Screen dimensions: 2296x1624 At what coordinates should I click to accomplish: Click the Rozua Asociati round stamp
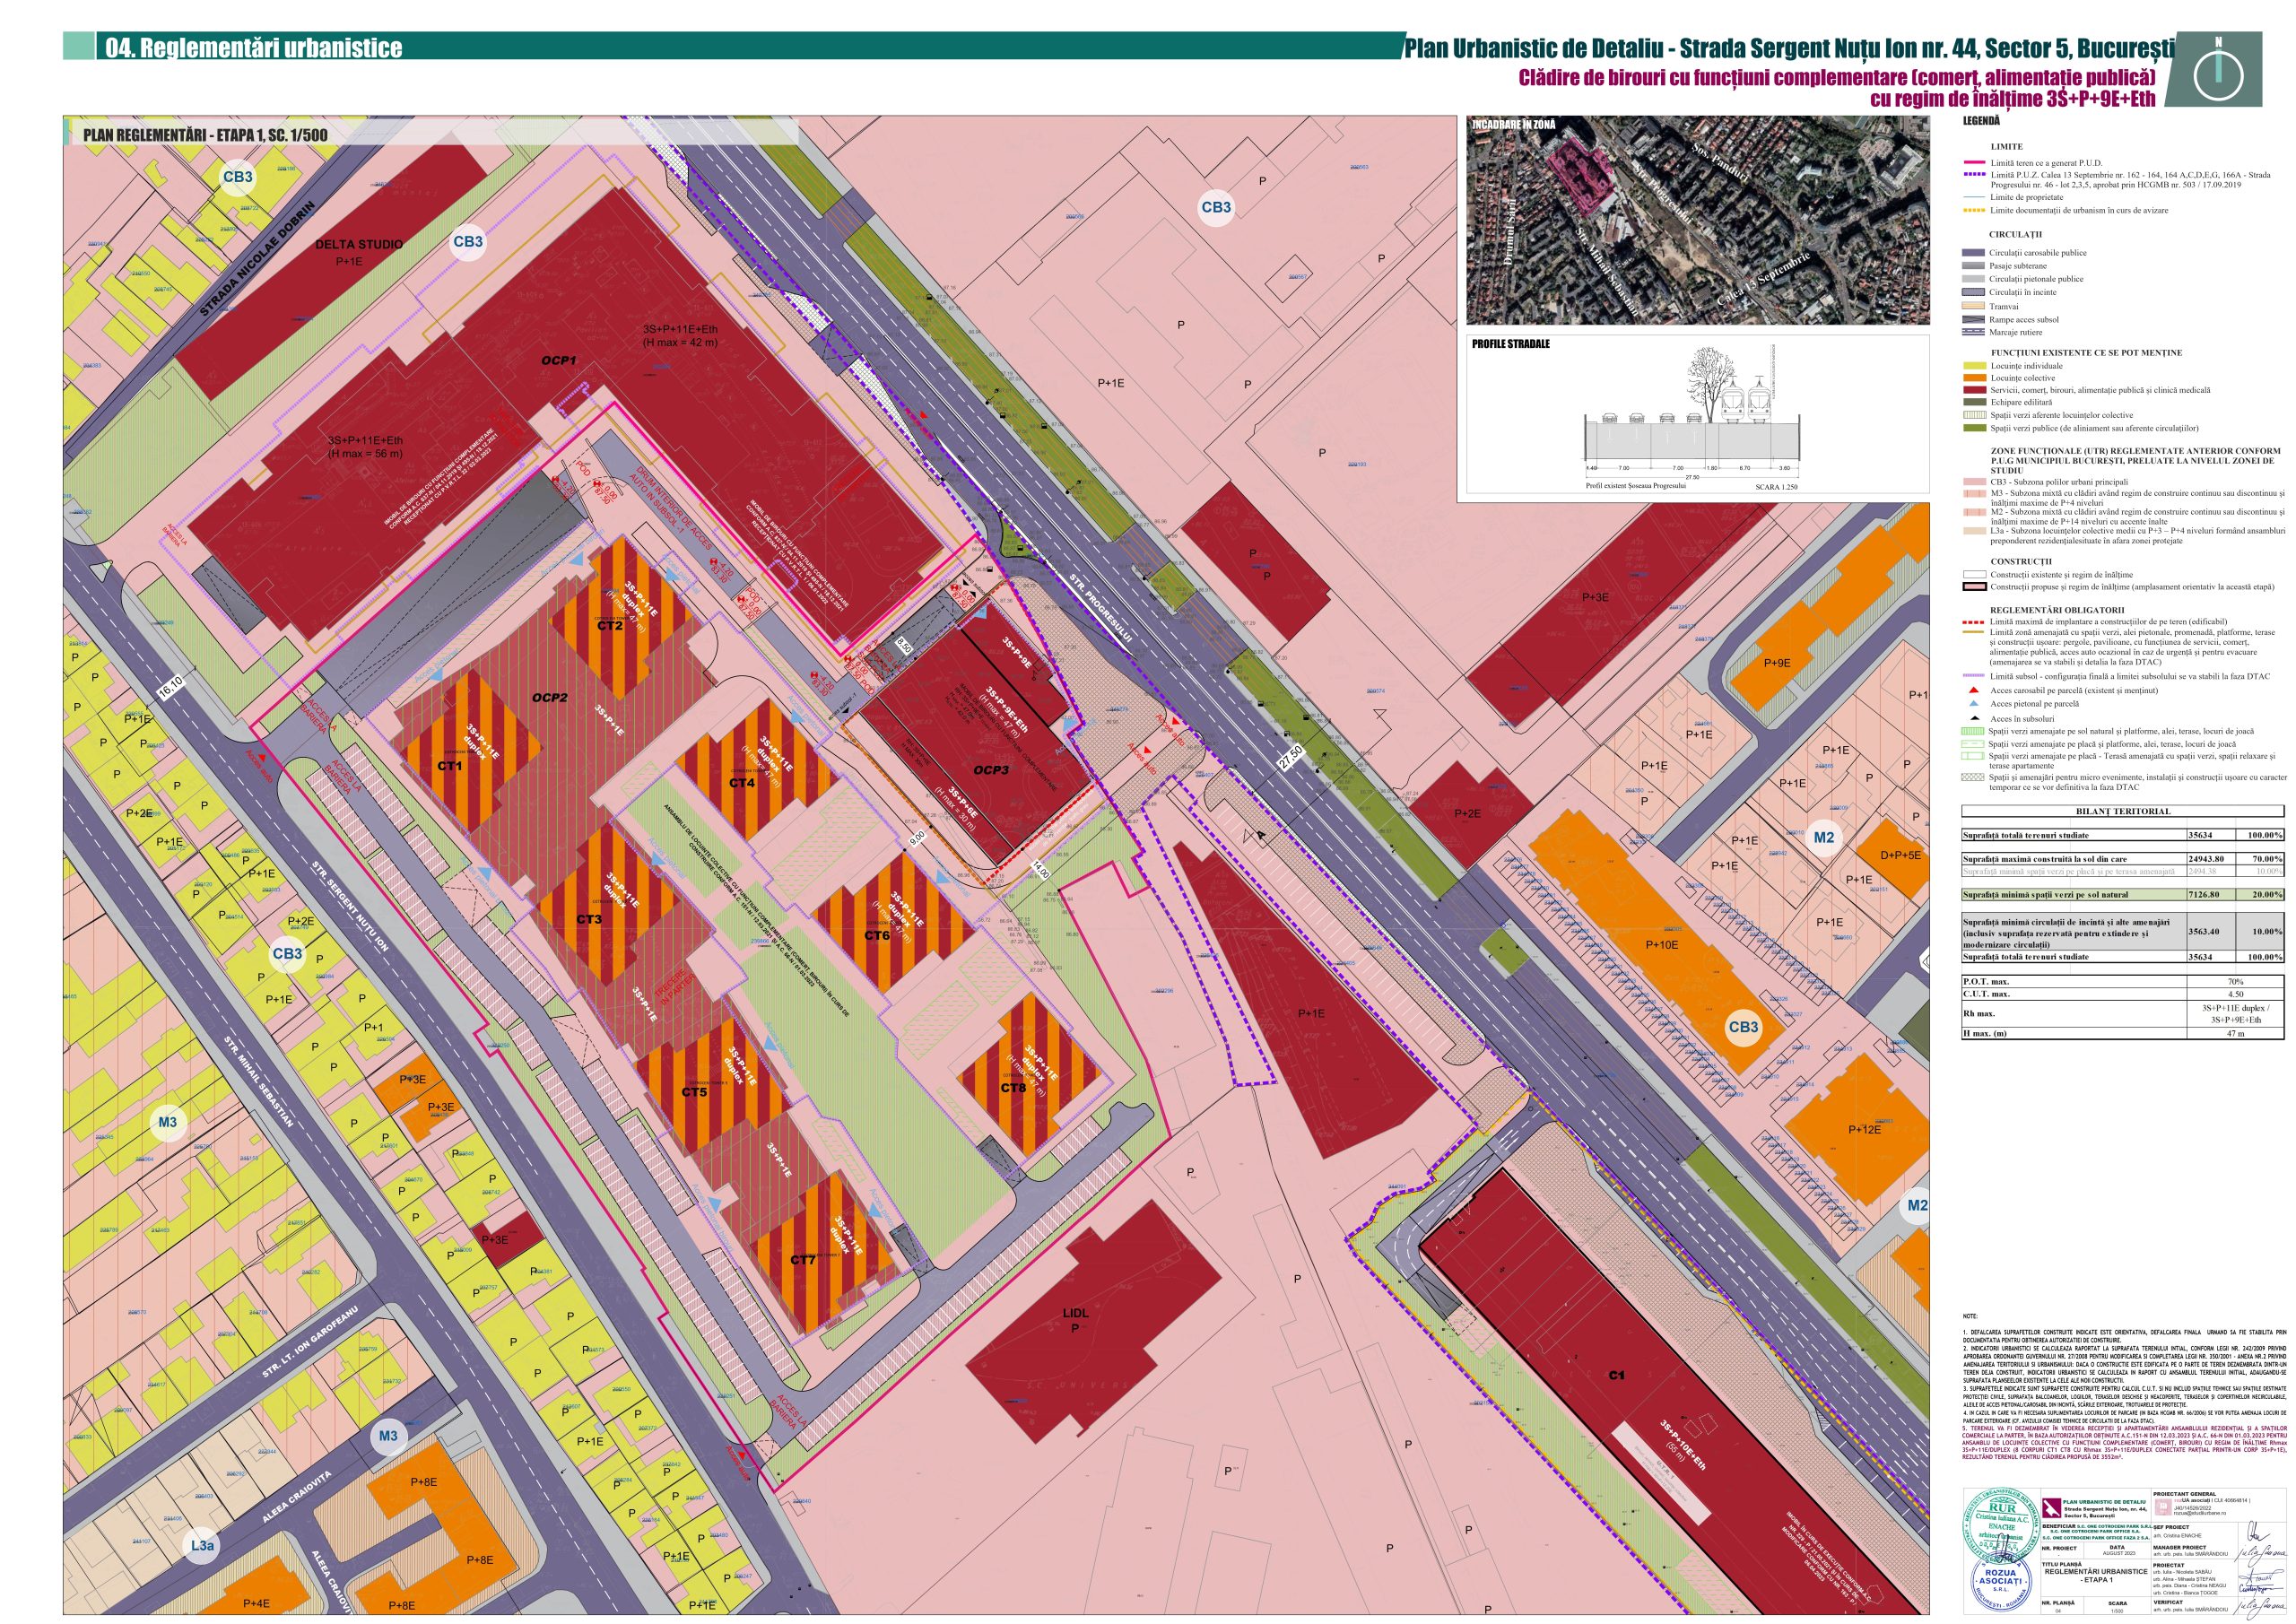tap(2002, 1583)
